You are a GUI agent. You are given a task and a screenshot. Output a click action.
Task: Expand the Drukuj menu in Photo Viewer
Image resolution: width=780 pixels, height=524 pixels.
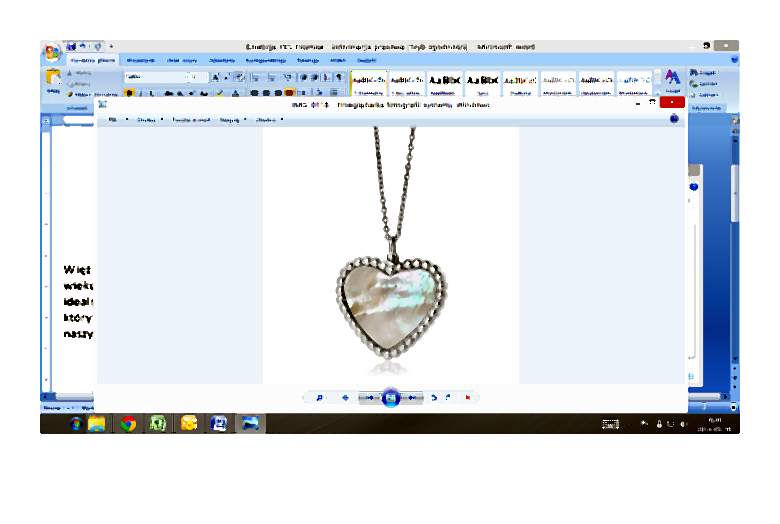click(x=146, y=119)
